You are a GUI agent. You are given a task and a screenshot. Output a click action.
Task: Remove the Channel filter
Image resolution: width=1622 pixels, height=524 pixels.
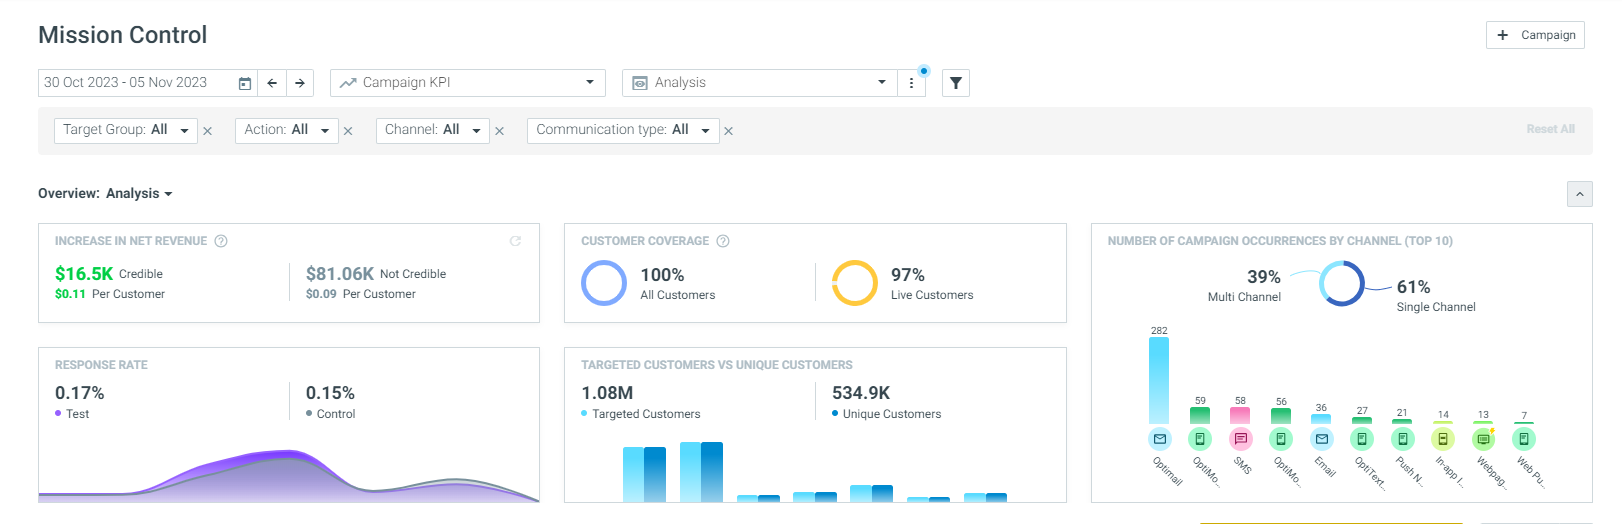pos(499,131)
